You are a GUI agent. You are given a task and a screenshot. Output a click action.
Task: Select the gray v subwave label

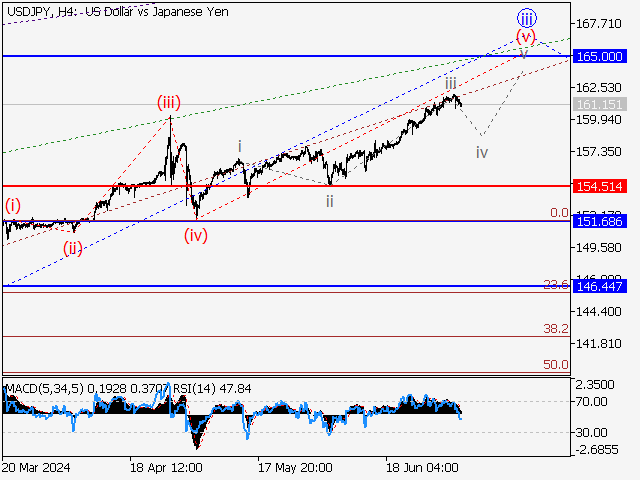coord(524,53)
